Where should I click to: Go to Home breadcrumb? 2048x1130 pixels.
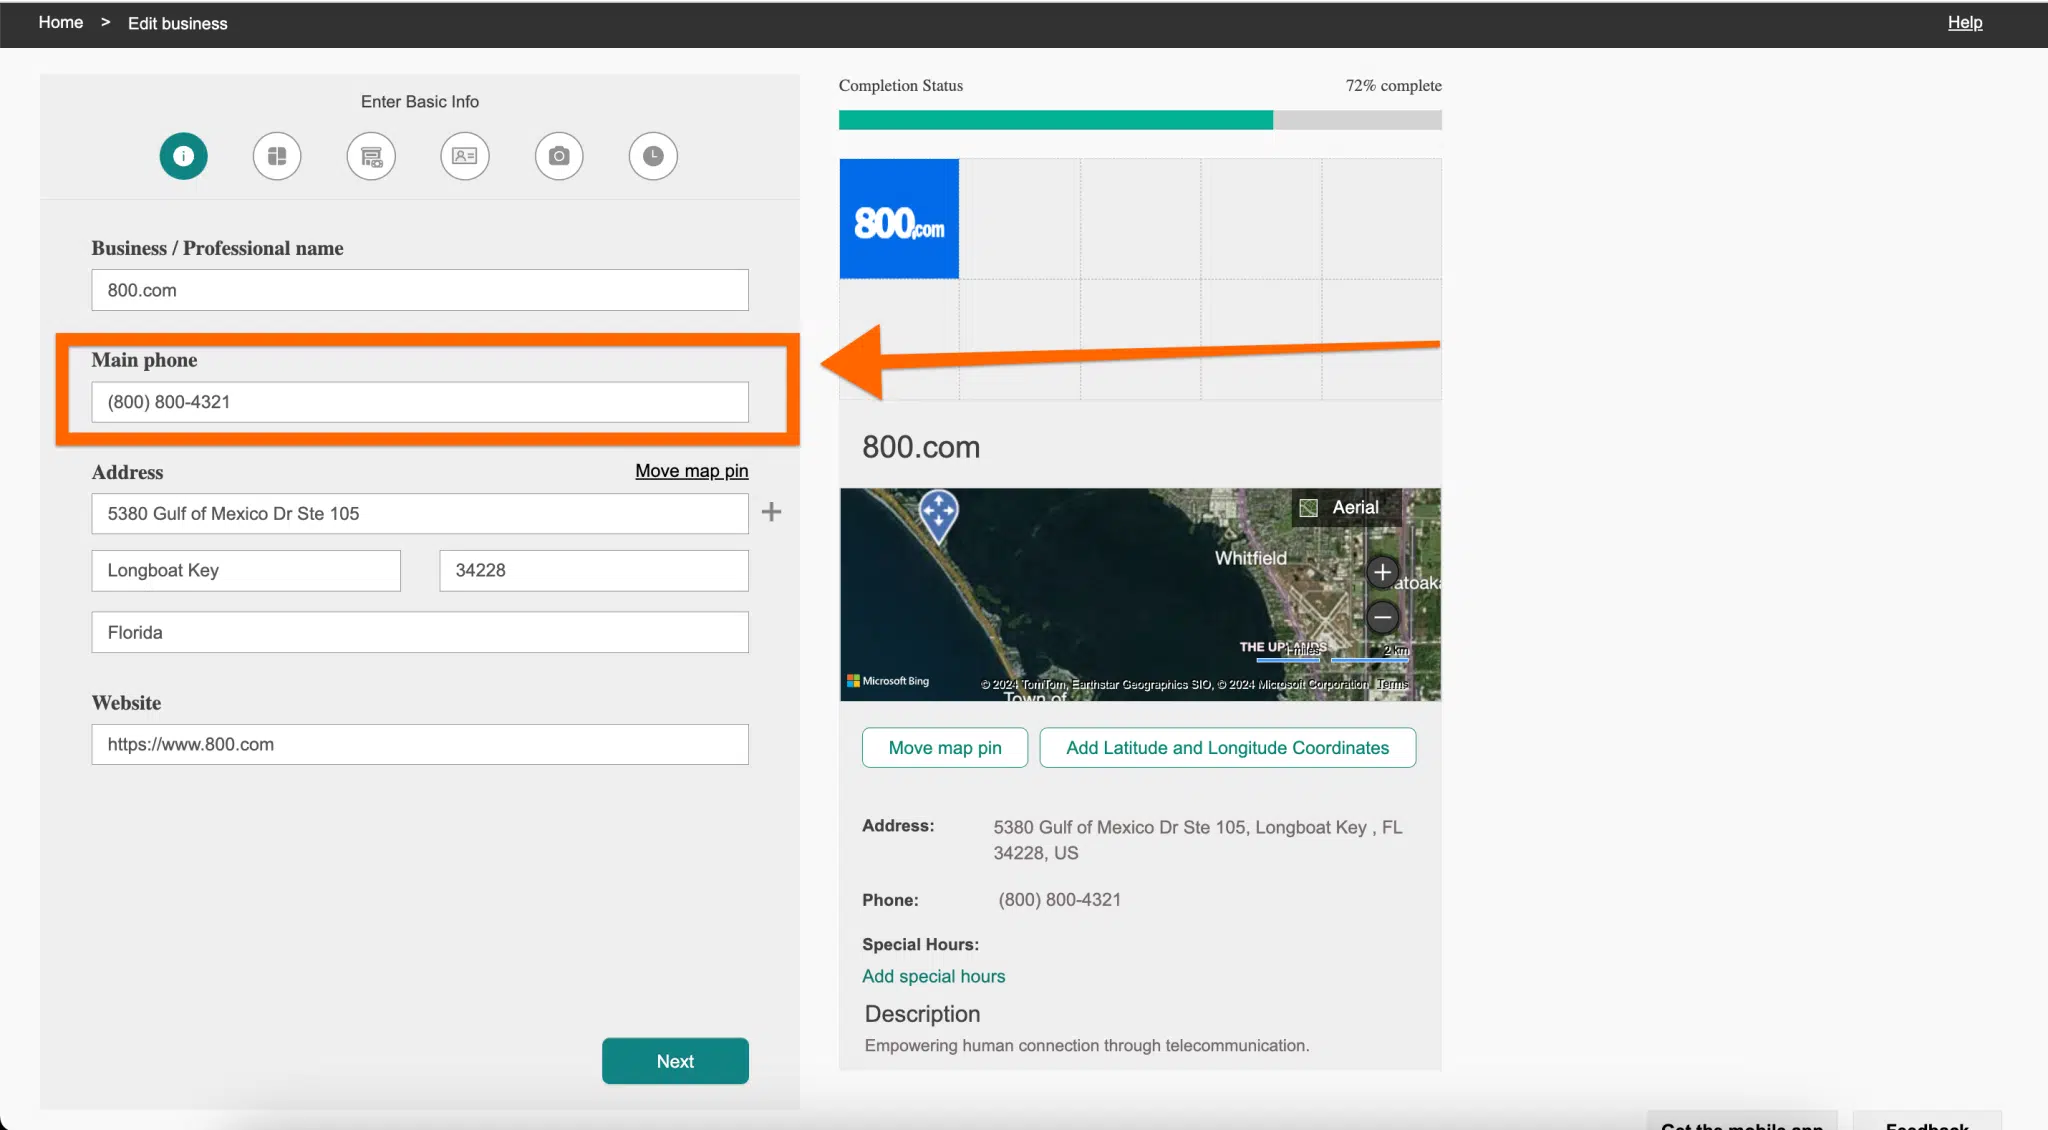[61, 22]
